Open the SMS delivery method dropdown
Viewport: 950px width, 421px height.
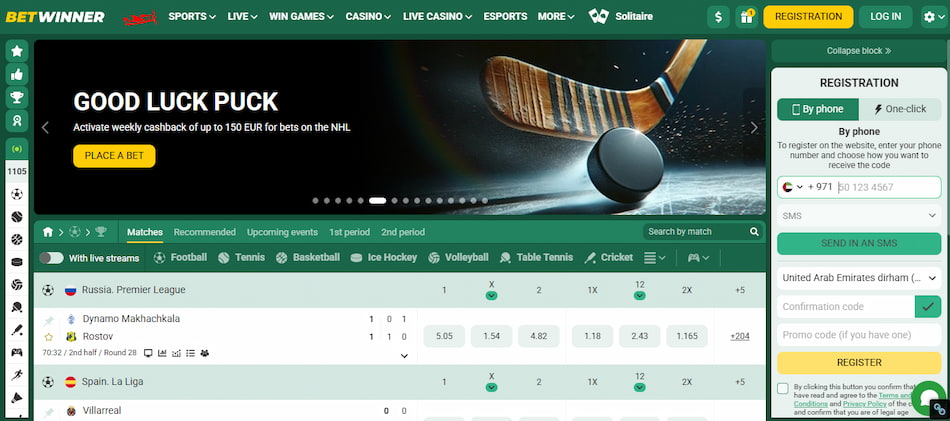pyautogui.click(x=859, y=215)
